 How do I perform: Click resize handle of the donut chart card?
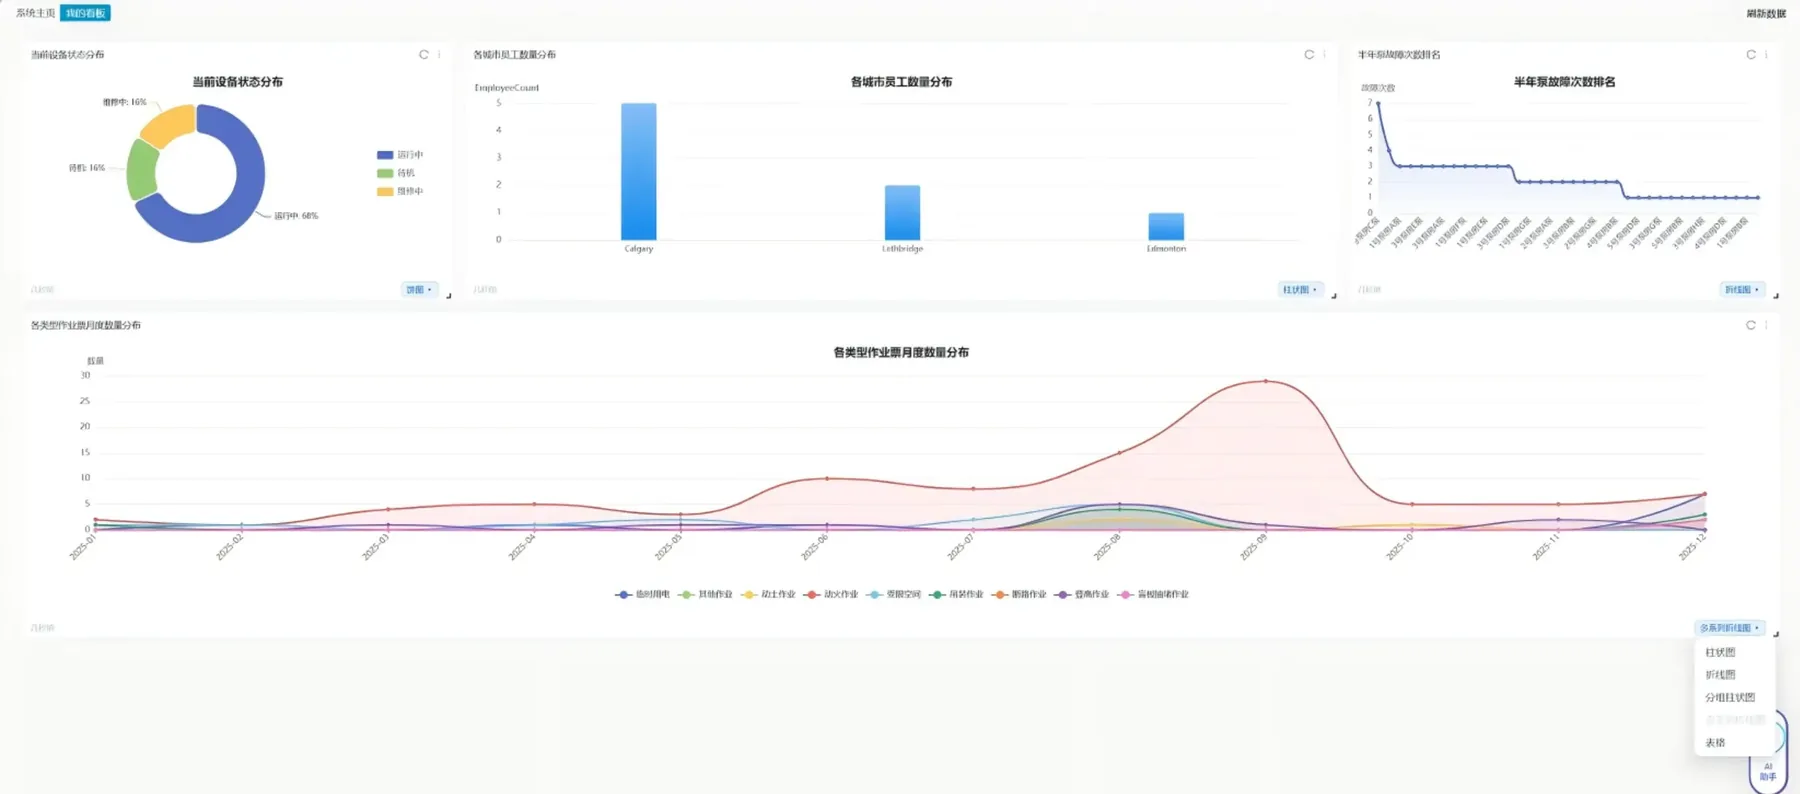coord(448,295)
